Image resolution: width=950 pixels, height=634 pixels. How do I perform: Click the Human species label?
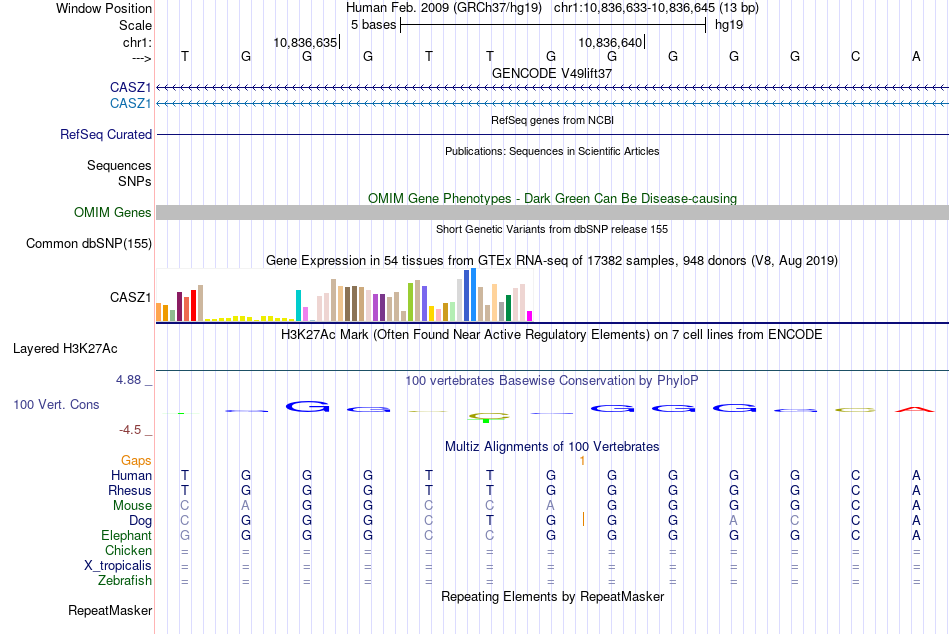[131, 475]
